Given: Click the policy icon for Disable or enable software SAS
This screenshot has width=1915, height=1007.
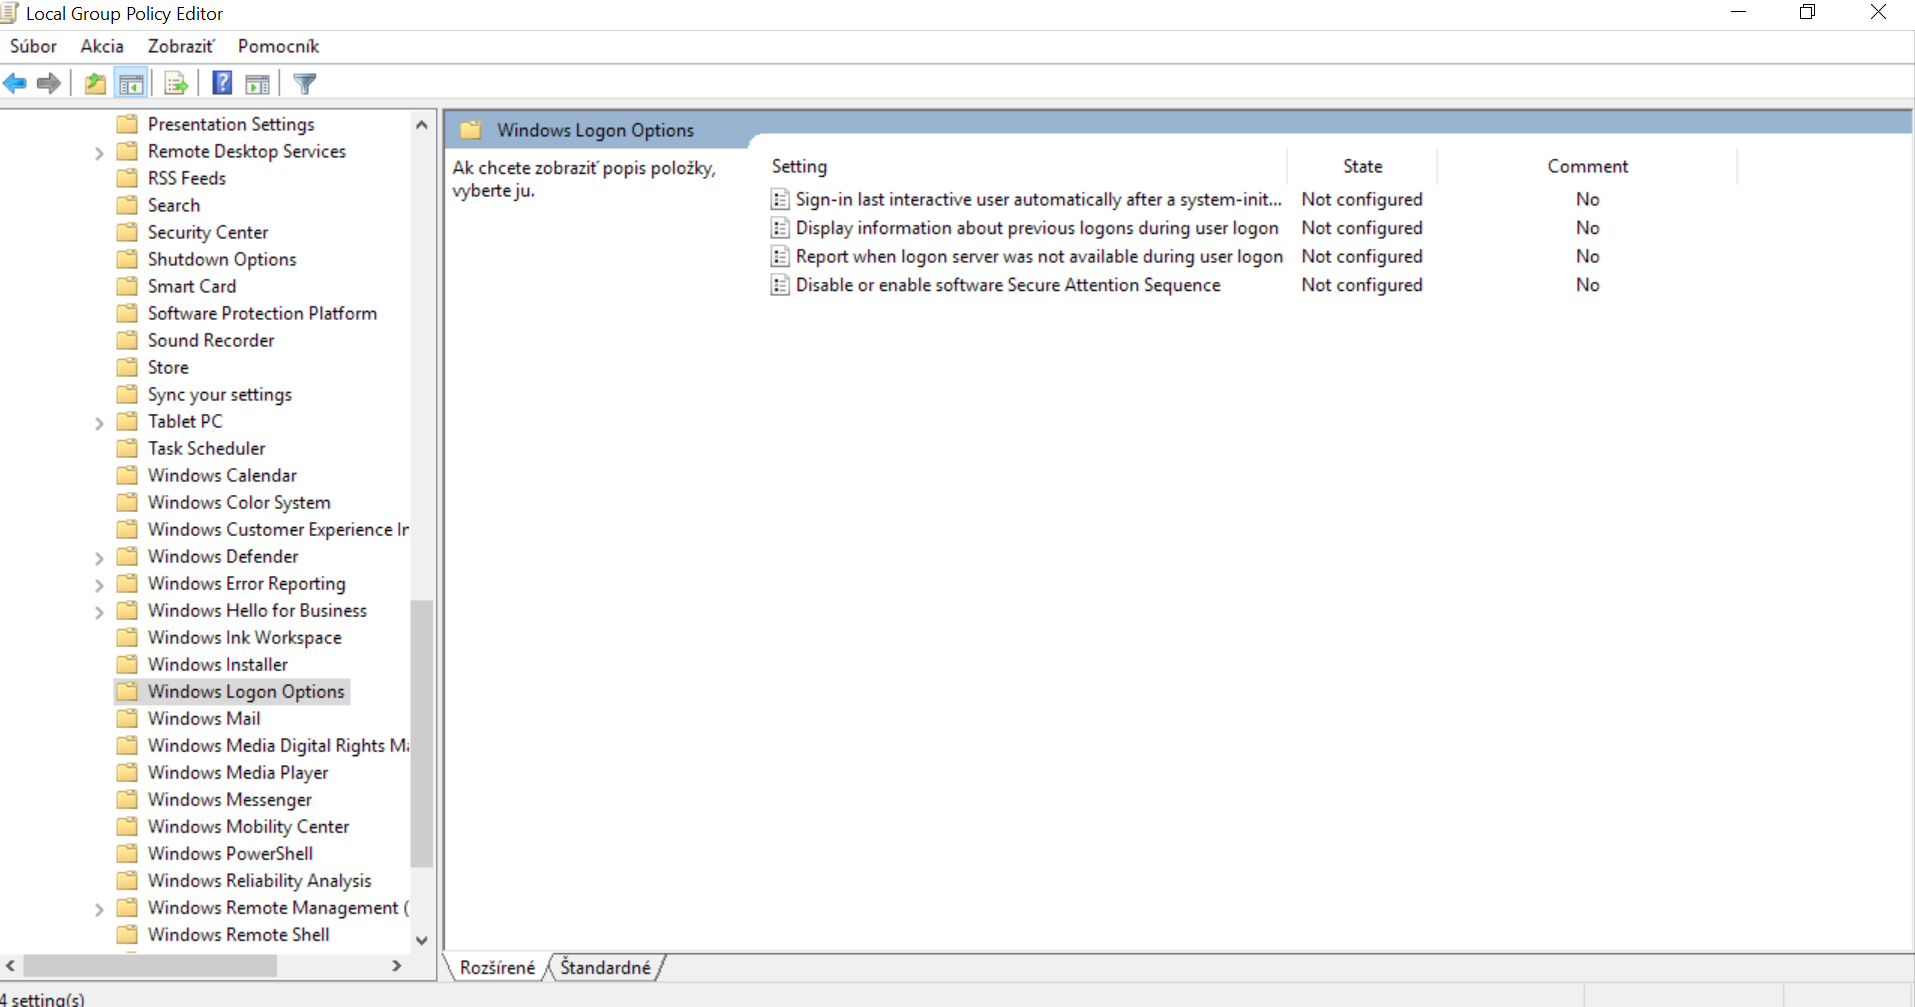Looking at the screenshot, I should tap(780, 285).
